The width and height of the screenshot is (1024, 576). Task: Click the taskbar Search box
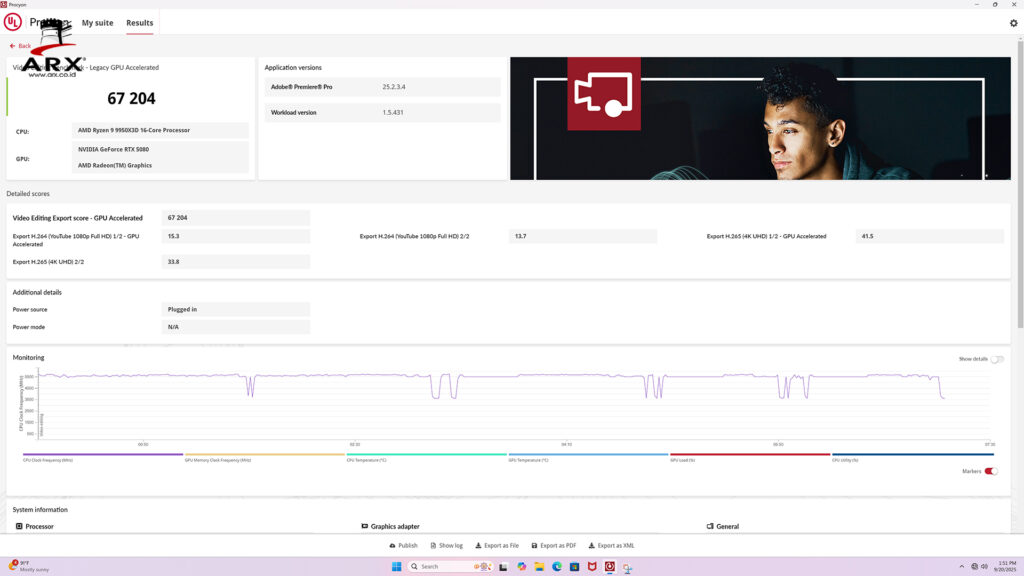[440, 567]
